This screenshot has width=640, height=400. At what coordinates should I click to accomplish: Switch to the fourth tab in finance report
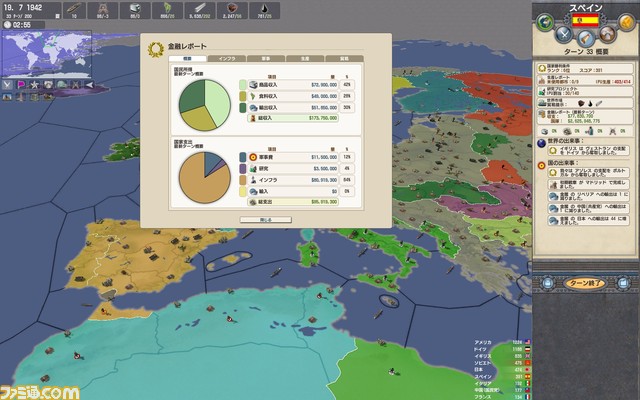point(305,59)
